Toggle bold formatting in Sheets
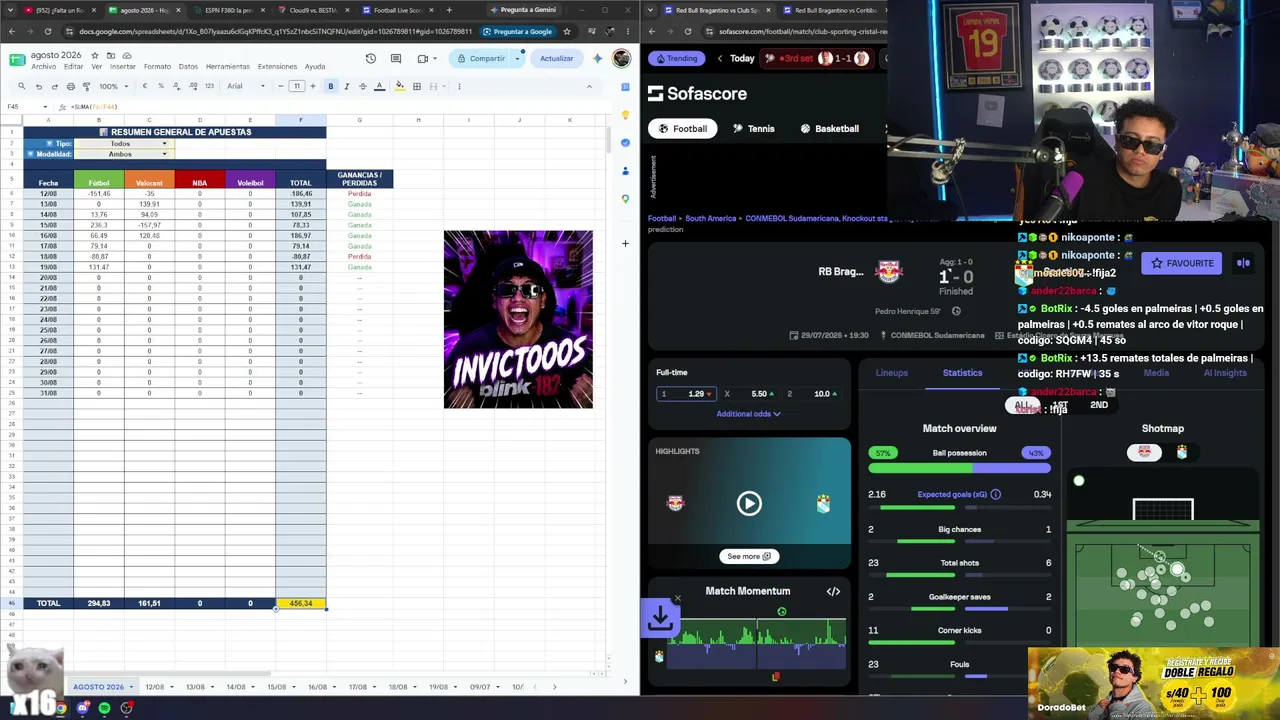1280x720 pixels. coord(331,86)
